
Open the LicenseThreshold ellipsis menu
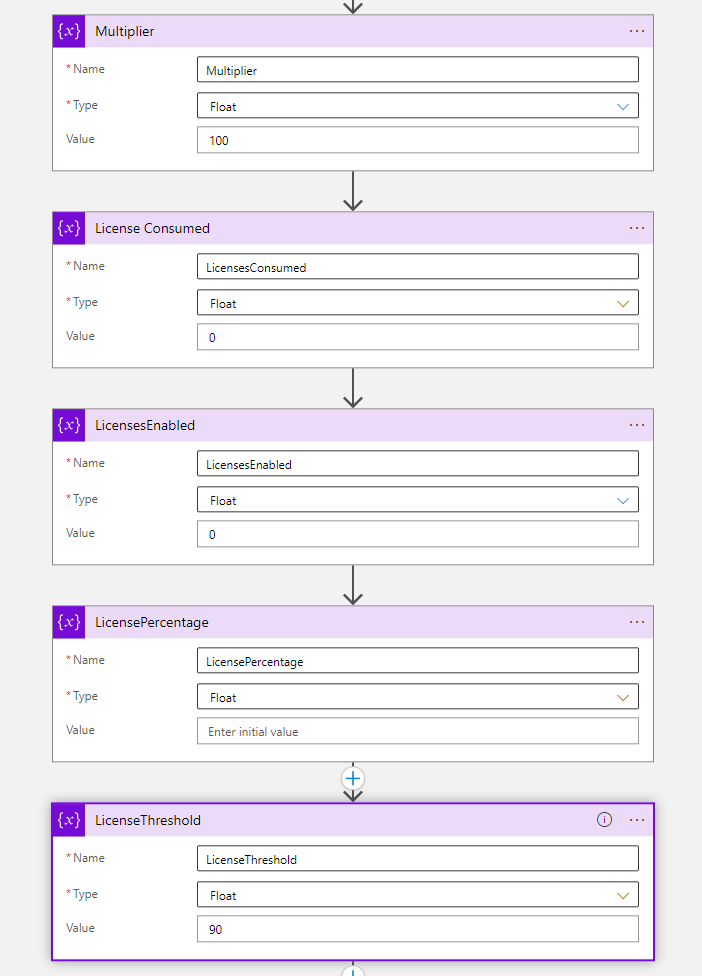click(x=637, y=820)
